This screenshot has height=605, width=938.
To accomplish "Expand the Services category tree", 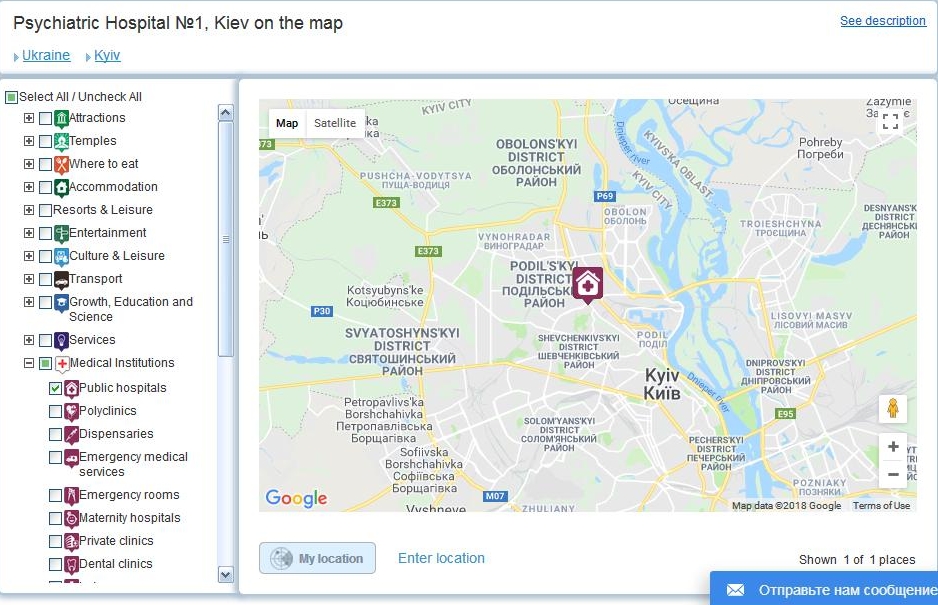I will pyautogui.click(x=28, y=339).
